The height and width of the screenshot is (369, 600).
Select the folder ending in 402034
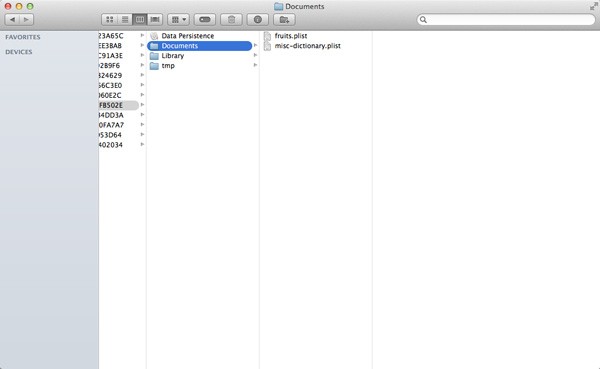[111, 145]
